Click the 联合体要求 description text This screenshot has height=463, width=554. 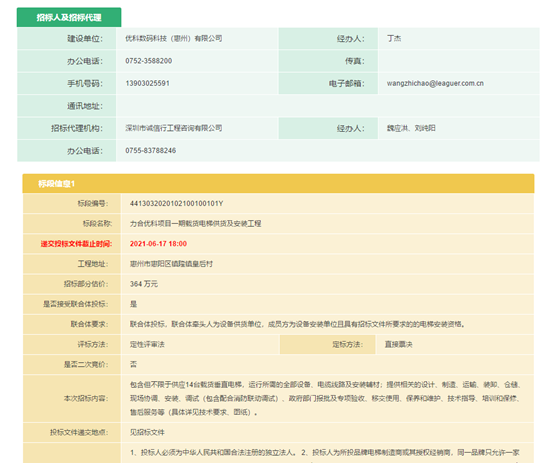coord(297,324)
